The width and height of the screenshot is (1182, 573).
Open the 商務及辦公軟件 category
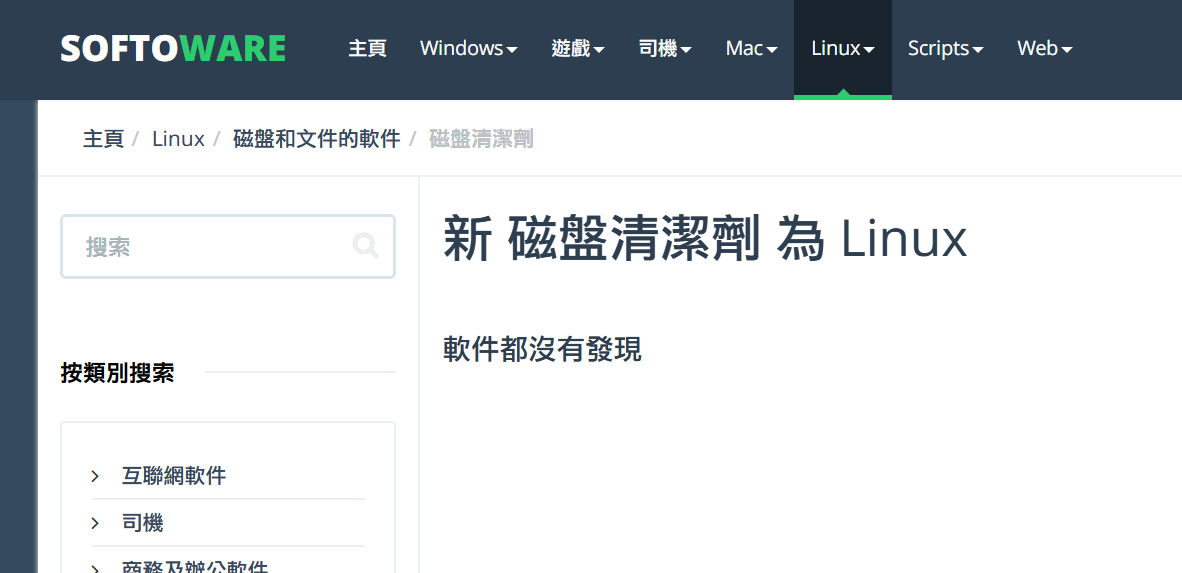(194, 567)
